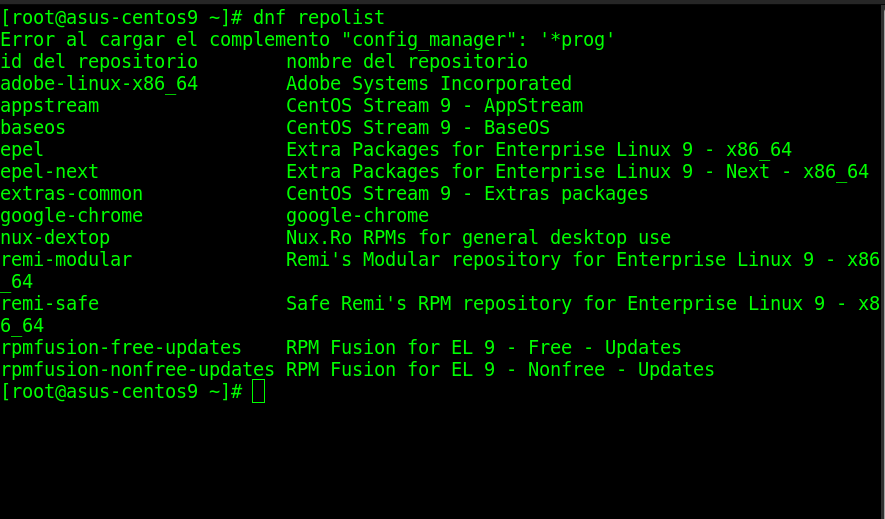Image resolution: width=885 pixels, height=519 pixels.
Task: Click the rpmfusion-nonfree-updates repository id
Action: (137, 370)
